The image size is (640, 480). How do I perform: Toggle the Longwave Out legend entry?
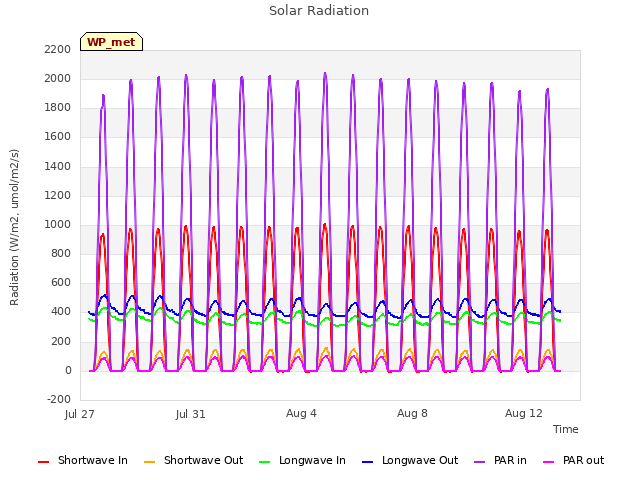point(410,460)
